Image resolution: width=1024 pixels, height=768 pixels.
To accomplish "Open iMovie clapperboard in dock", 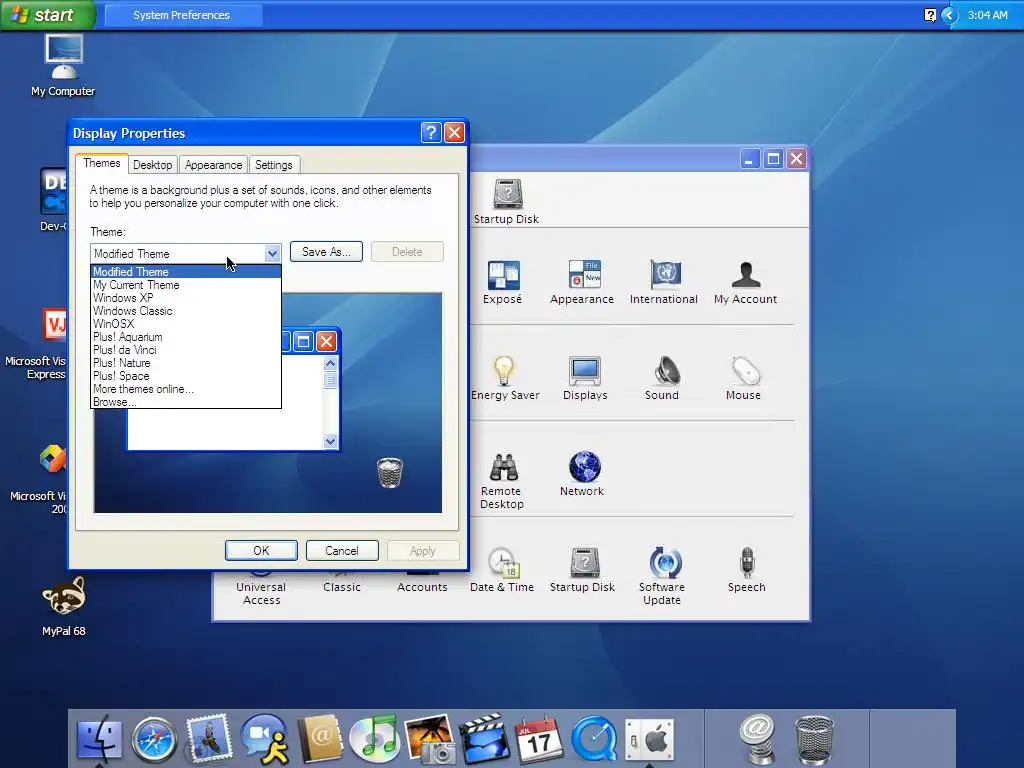I will [x=485, y=739].
